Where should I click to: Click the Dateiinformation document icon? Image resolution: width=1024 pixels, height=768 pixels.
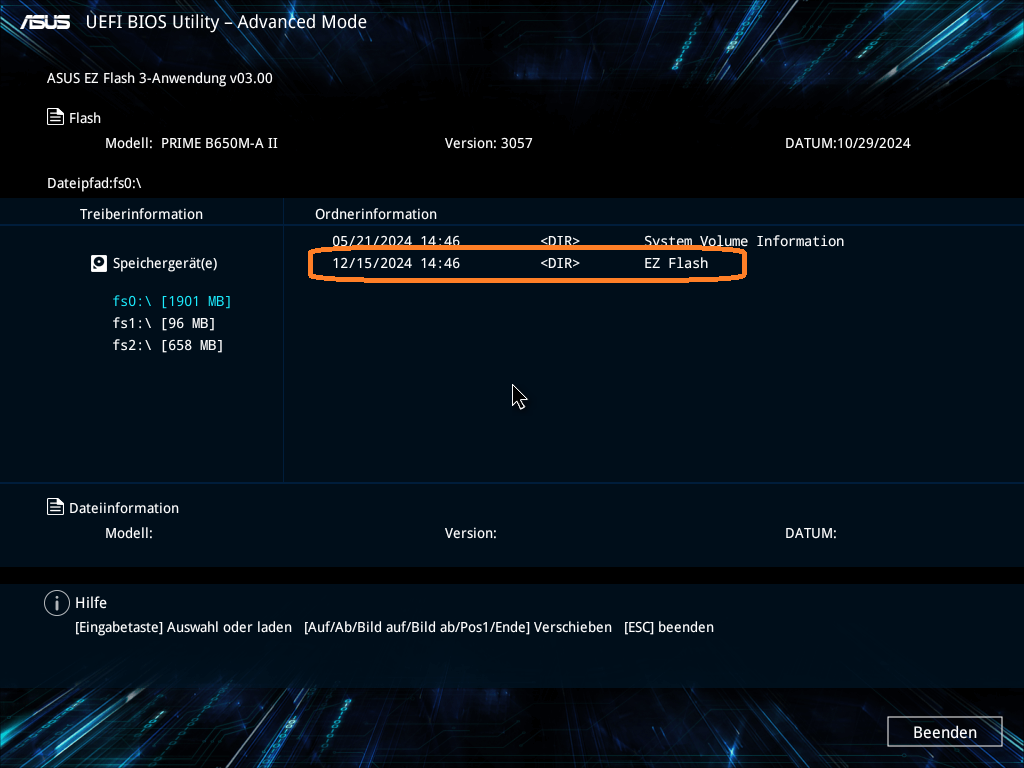click(56, 507)
